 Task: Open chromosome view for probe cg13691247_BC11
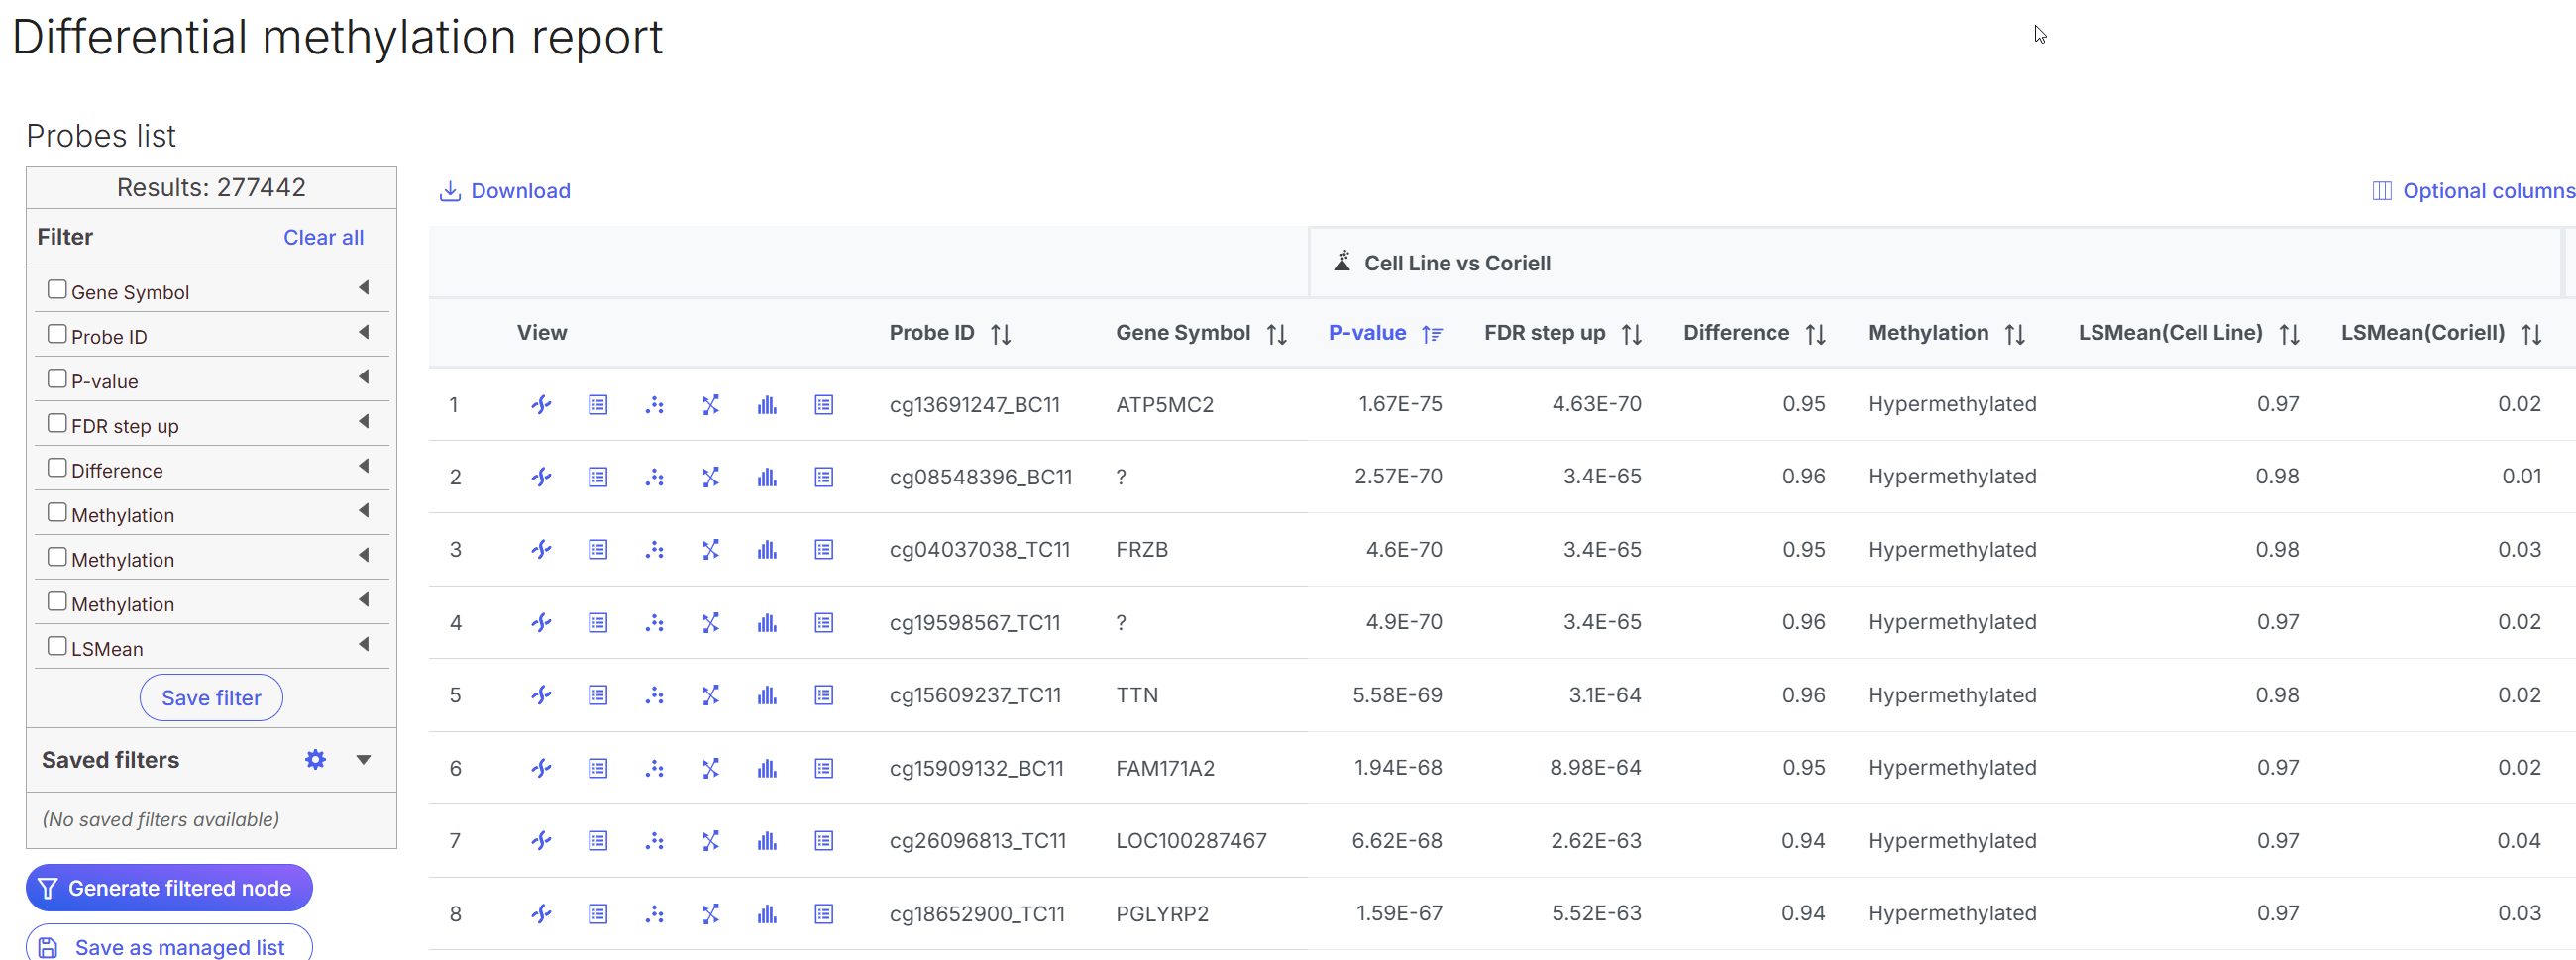(x=541, y=405)
